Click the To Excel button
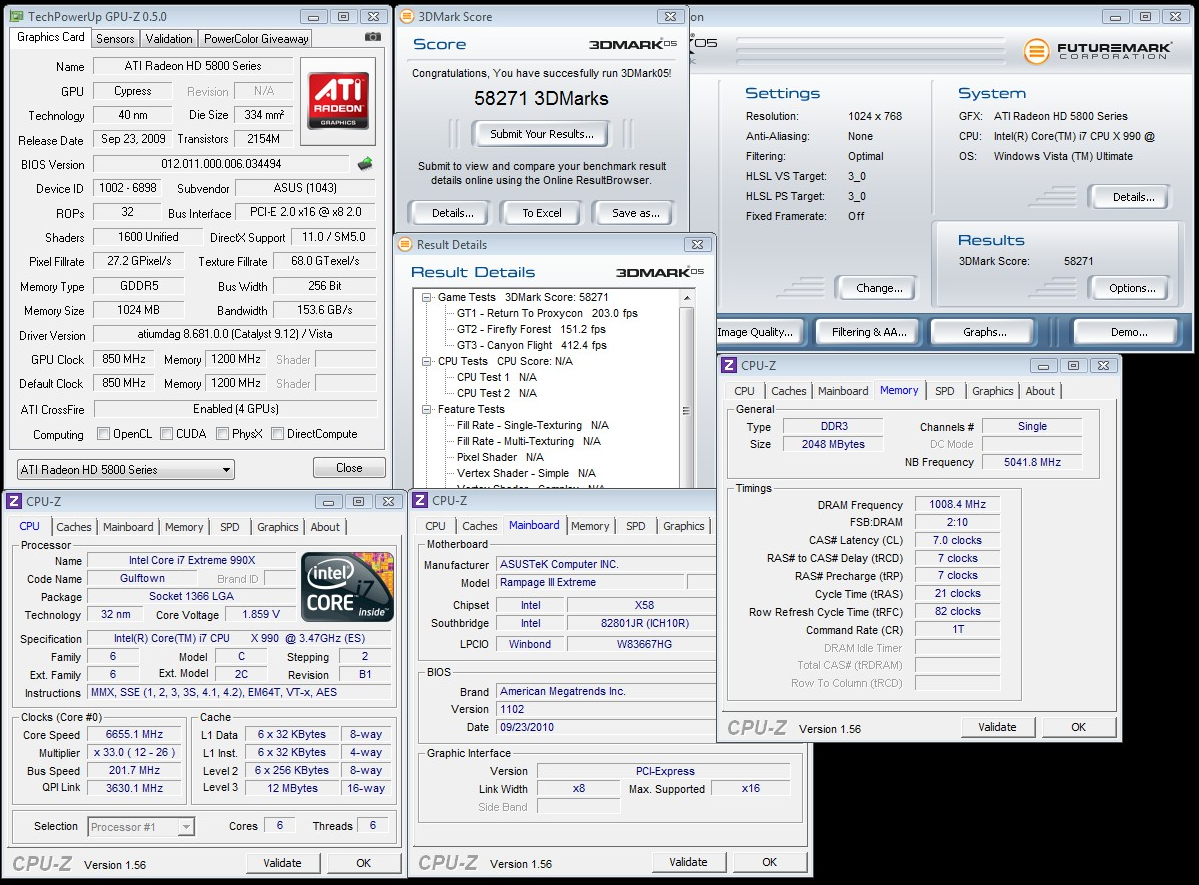The width and height of the screenshot is (1199, 885). coord(541,213)
